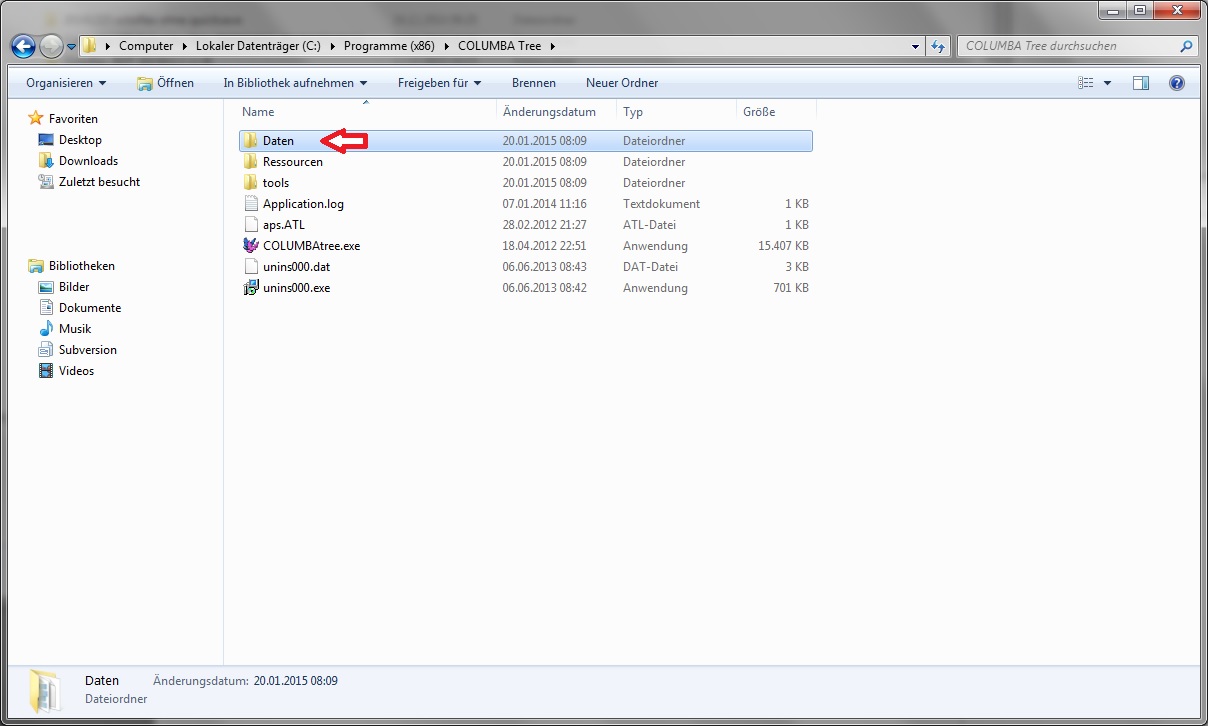Screen dimensions: 1208x726
Task: Click the Favoriten star icon
Action: [36, 119]
